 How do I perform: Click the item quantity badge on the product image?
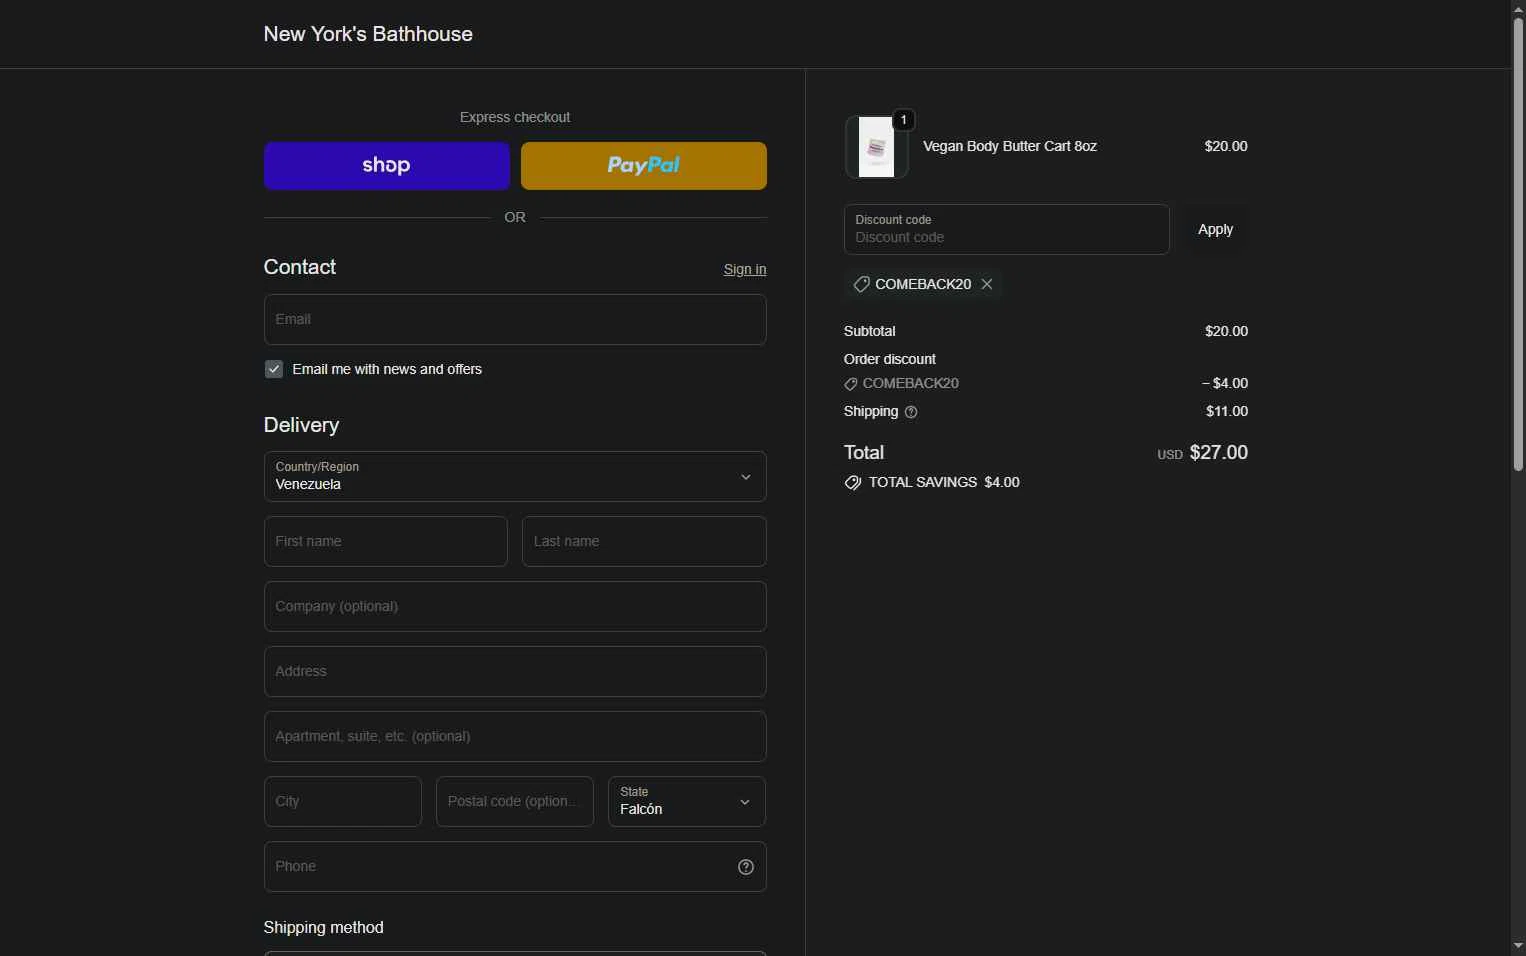click(903, 120)
